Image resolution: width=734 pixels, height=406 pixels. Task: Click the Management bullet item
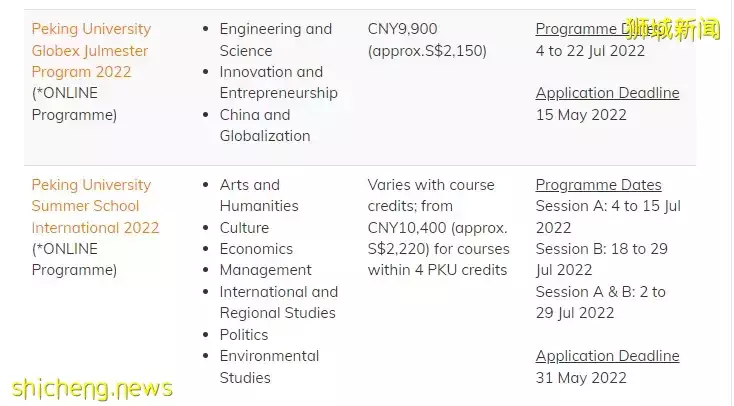click(x=265, y=270)
